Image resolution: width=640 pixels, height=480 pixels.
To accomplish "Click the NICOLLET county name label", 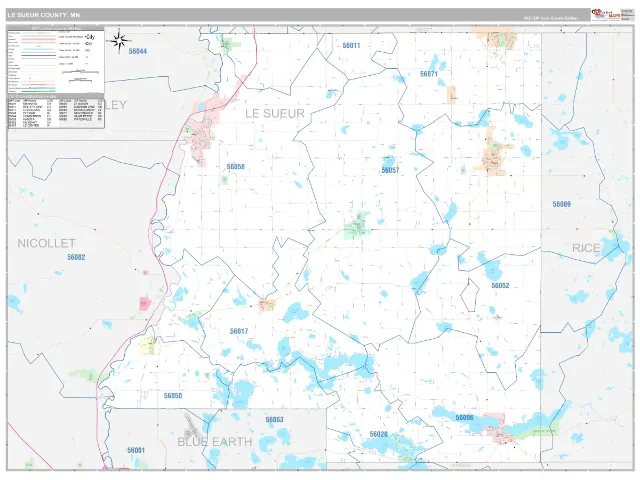I will coord(47,244).
